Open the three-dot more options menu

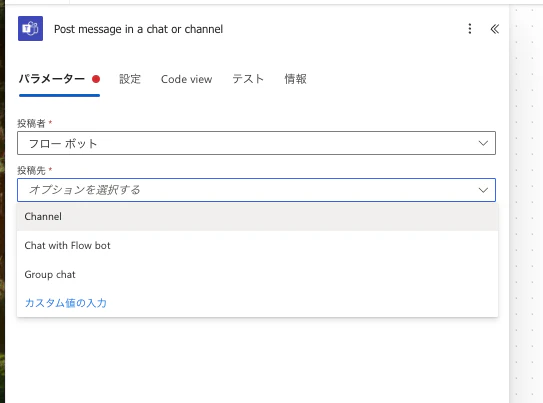(470, 29)
